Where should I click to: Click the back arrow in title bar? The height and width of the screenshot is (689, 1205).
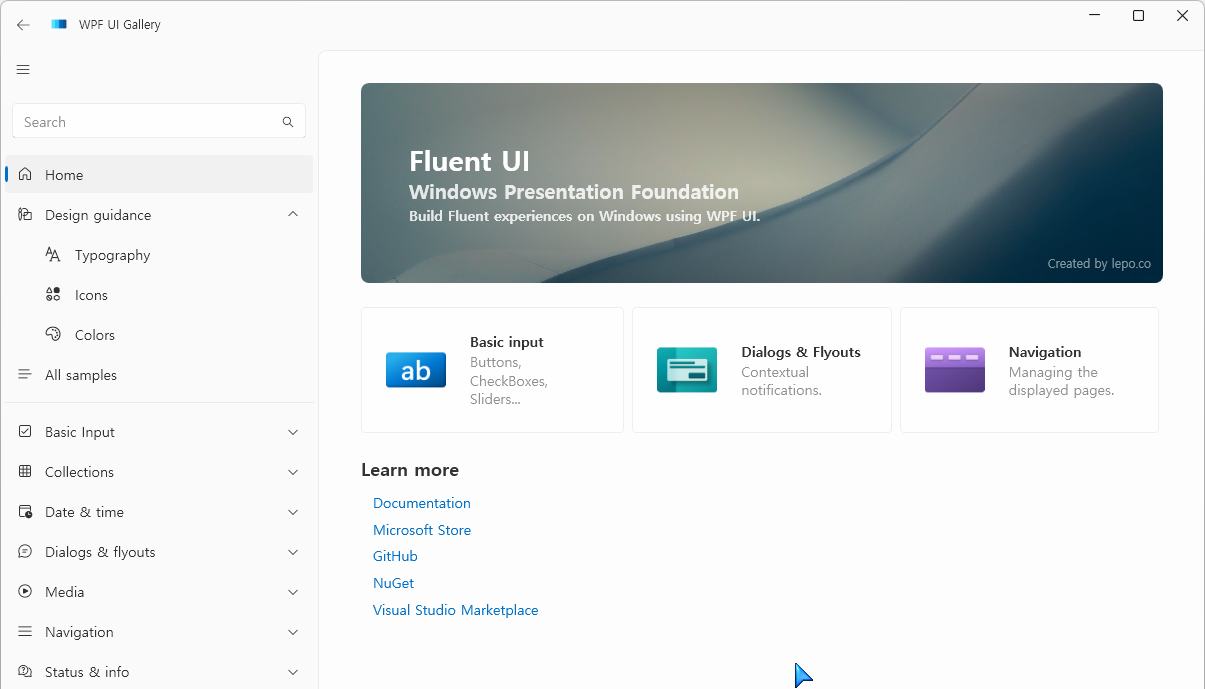coord(23,25)
